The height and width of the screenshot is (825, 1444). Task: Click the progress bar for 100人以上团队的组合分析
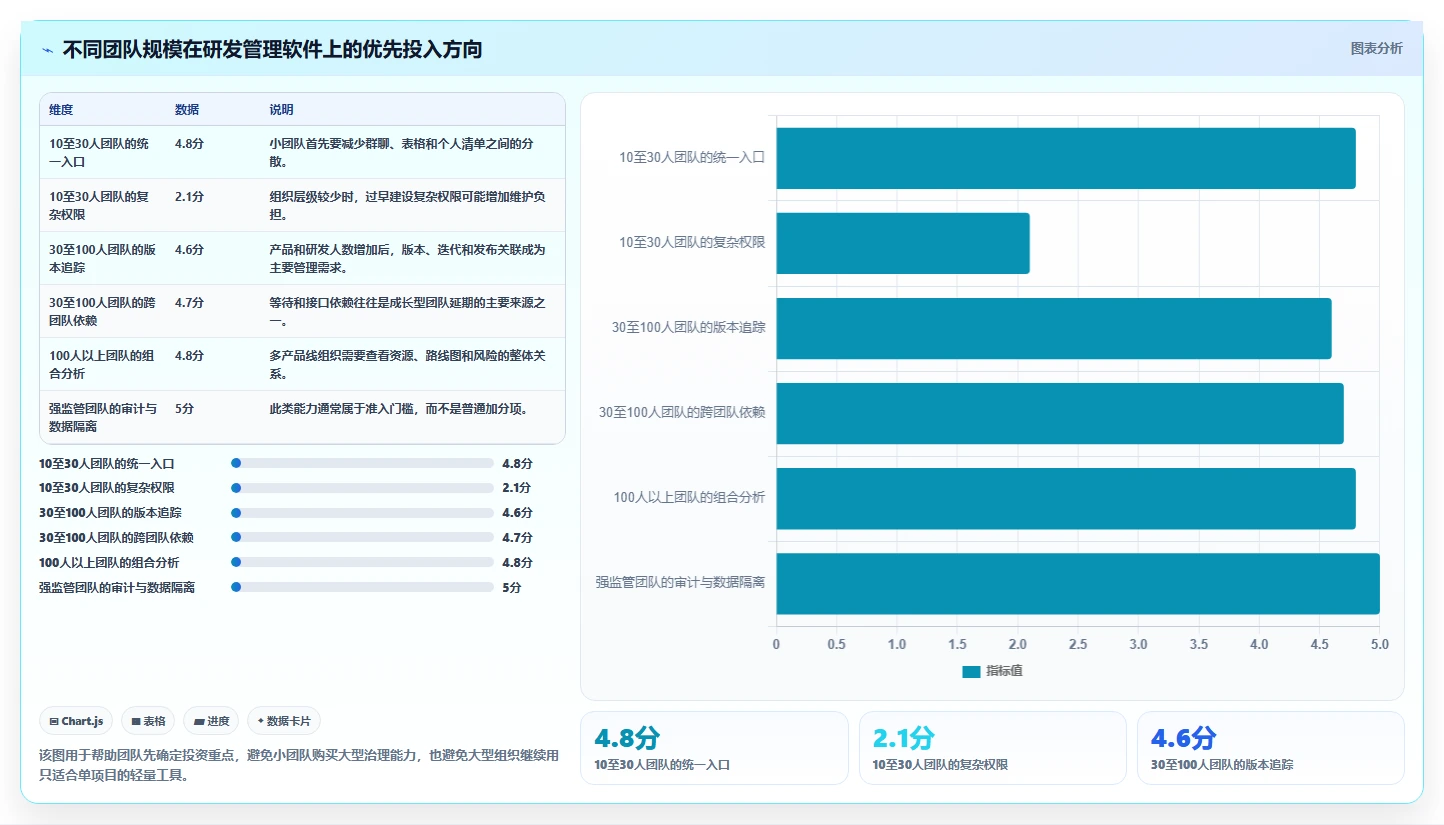362,563
